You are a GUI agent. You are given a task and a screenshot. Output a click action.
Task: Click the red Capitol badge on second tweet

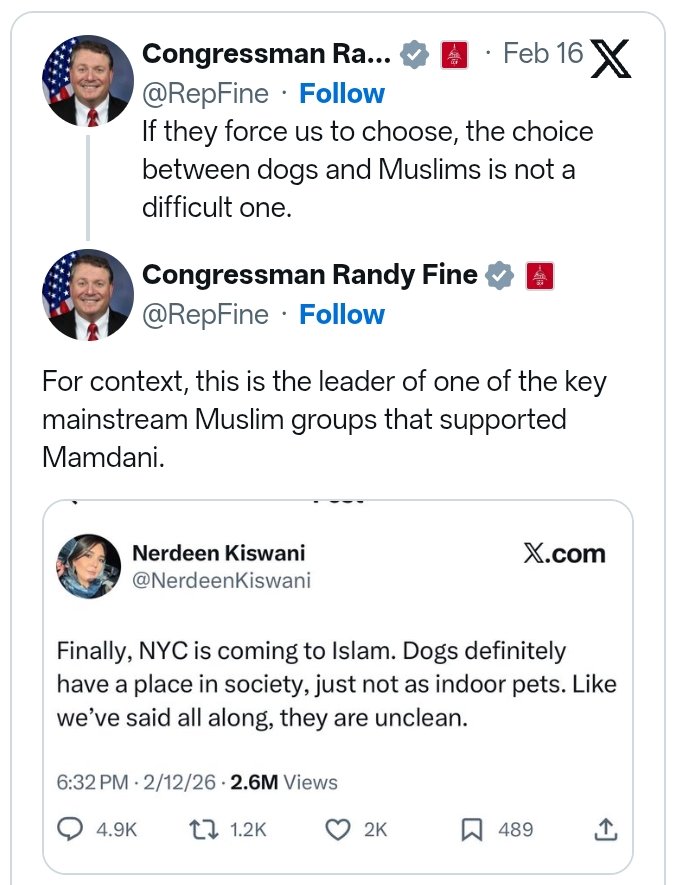[539, 275]
